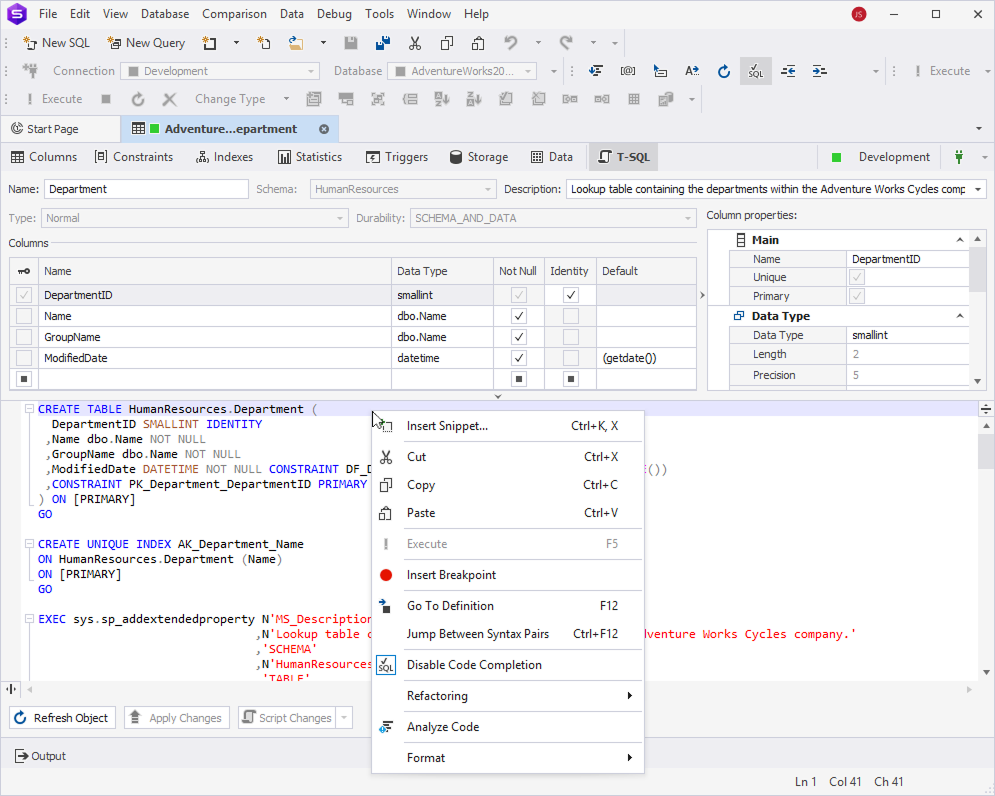Collapse the Main properties section

tap(959, 240)
